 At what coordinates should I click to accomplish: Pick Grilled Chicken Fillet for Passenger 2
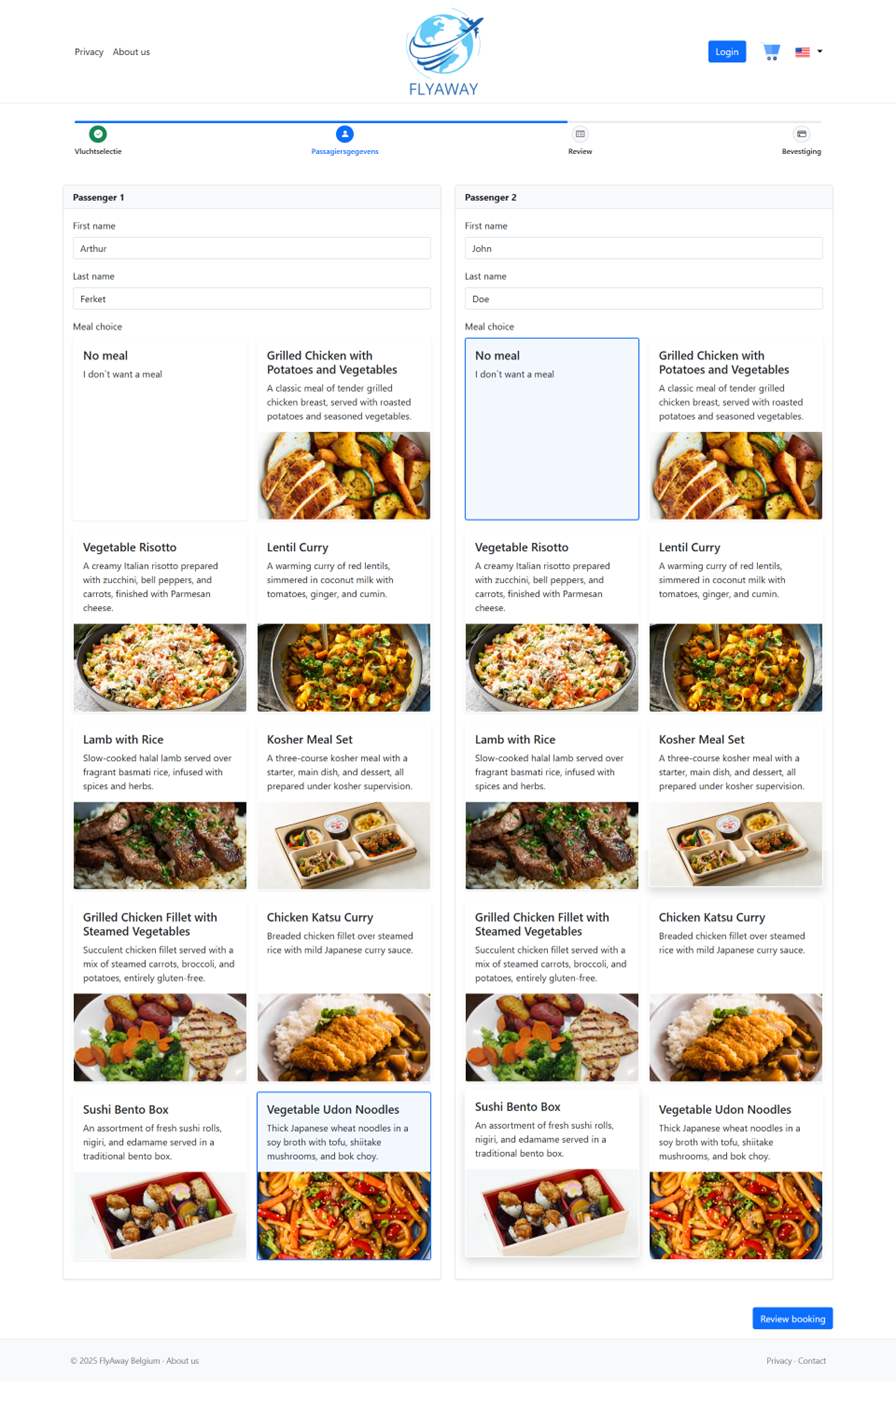[x=552, y=991]
